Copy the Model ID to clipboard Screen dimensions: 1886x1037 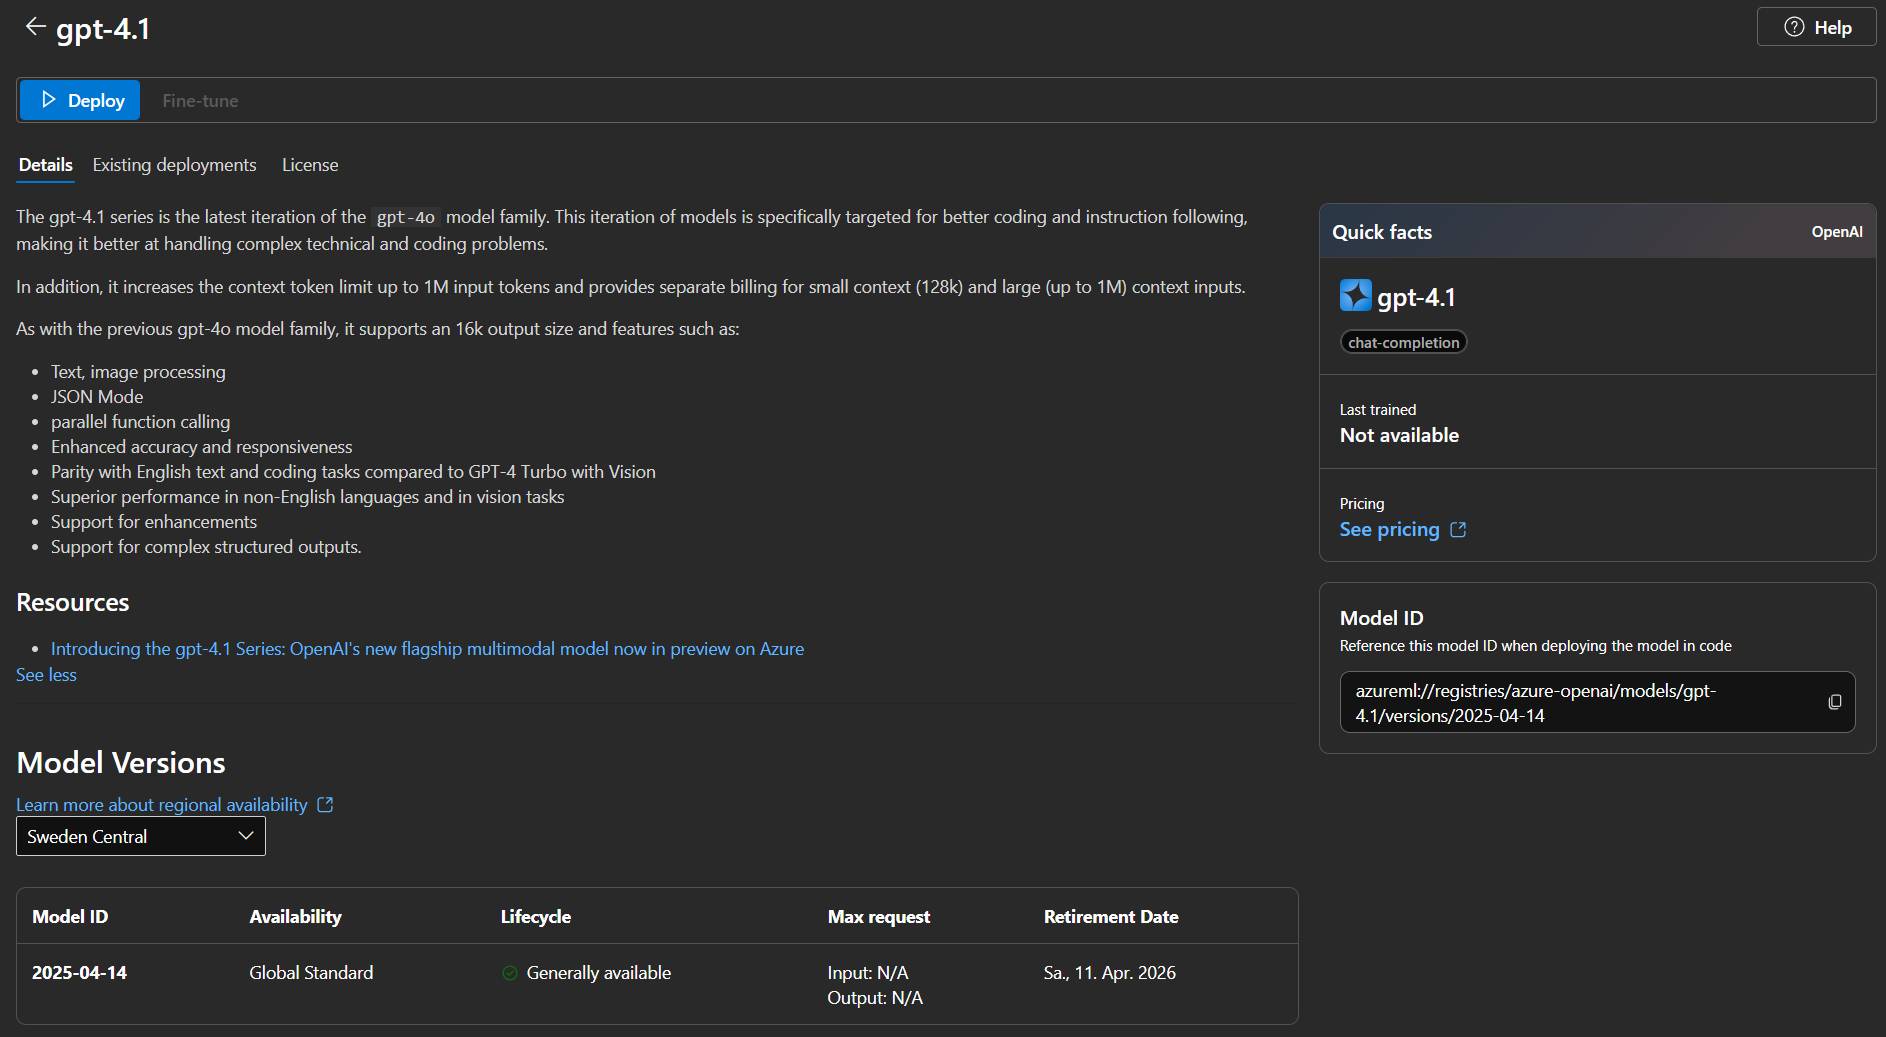[1834, 702]
